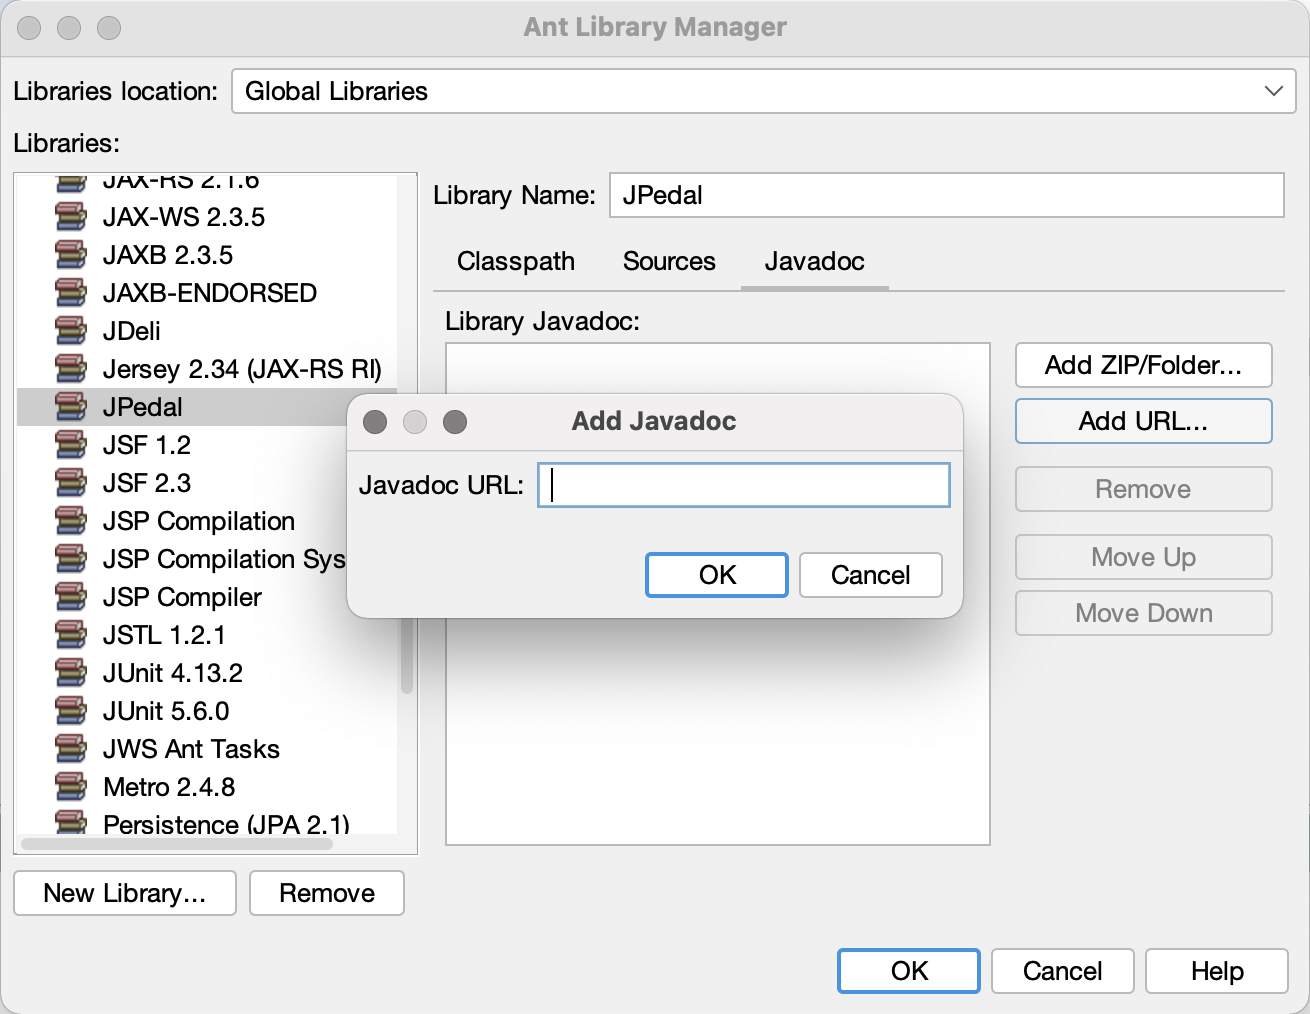Image resolution: width=1310 pixels, height=1014 pixels.
Task: Click the Jersey 2.34 library book icon
Action: (71, 369)
